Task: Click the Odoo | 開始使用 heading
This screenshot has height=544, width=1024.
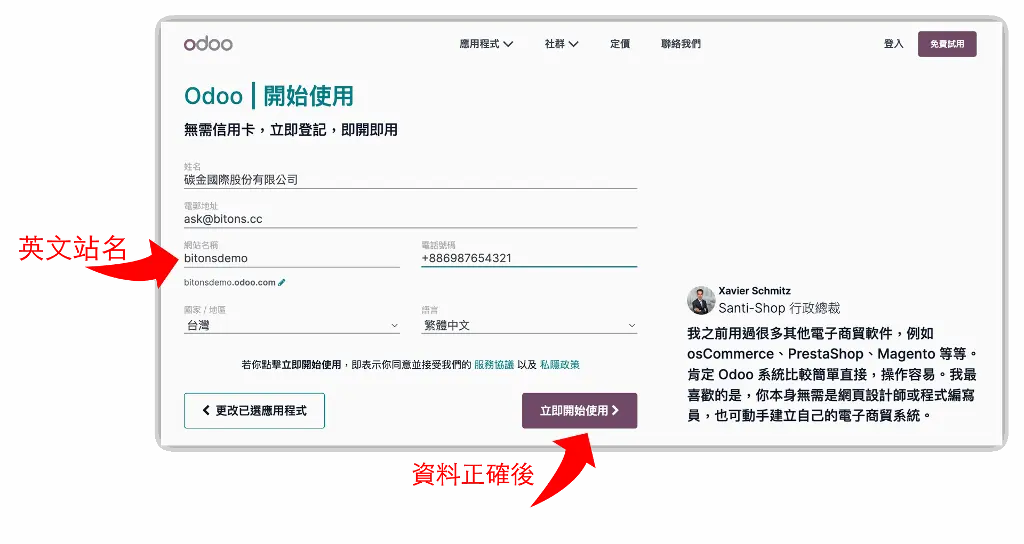Action: [x=268, y=96]
